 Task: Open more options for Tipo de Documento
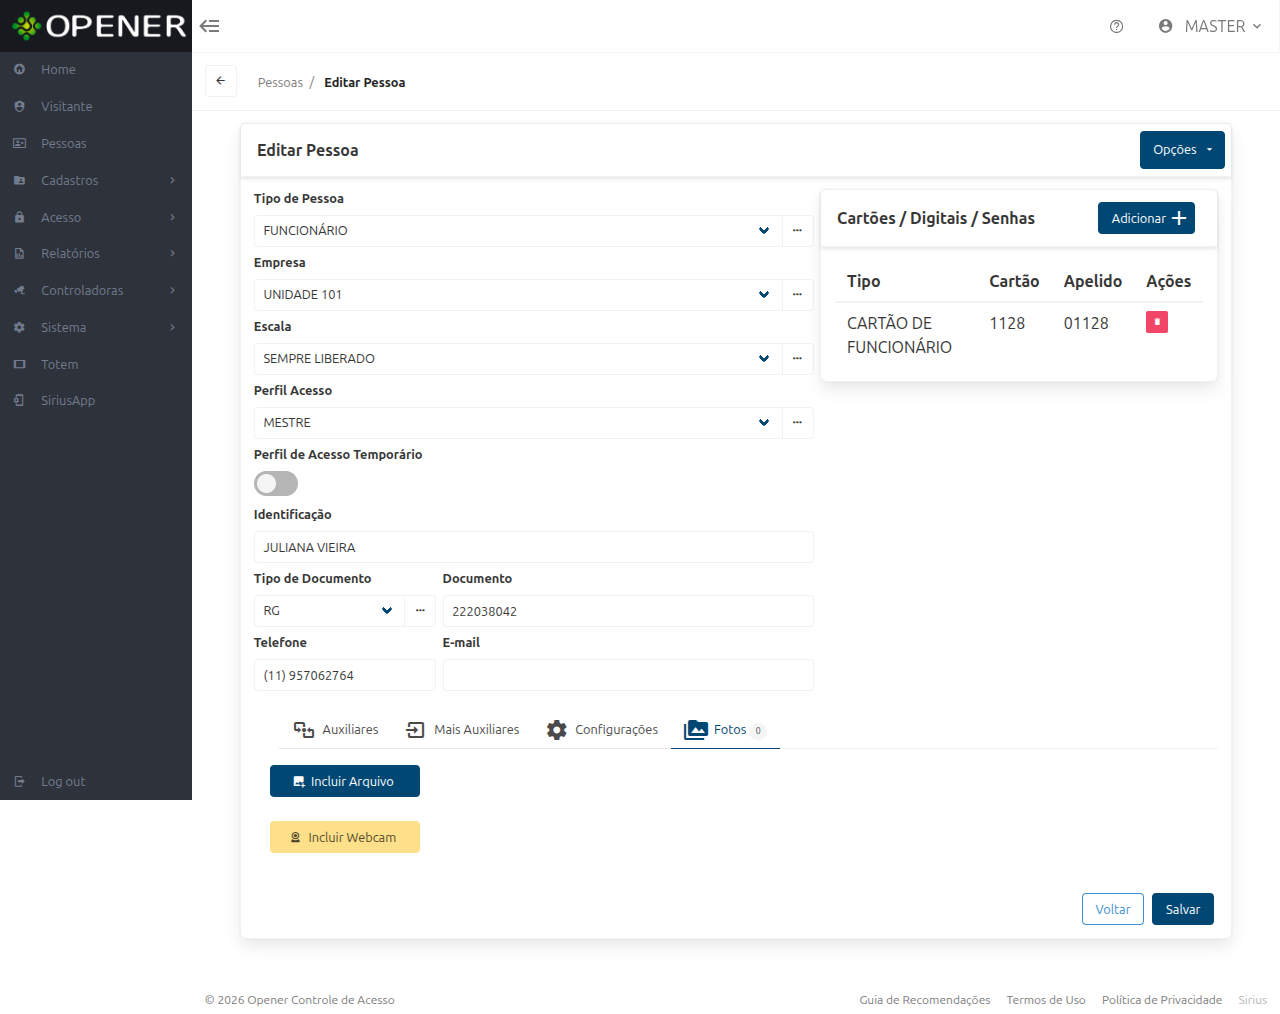tap(420, 611)
